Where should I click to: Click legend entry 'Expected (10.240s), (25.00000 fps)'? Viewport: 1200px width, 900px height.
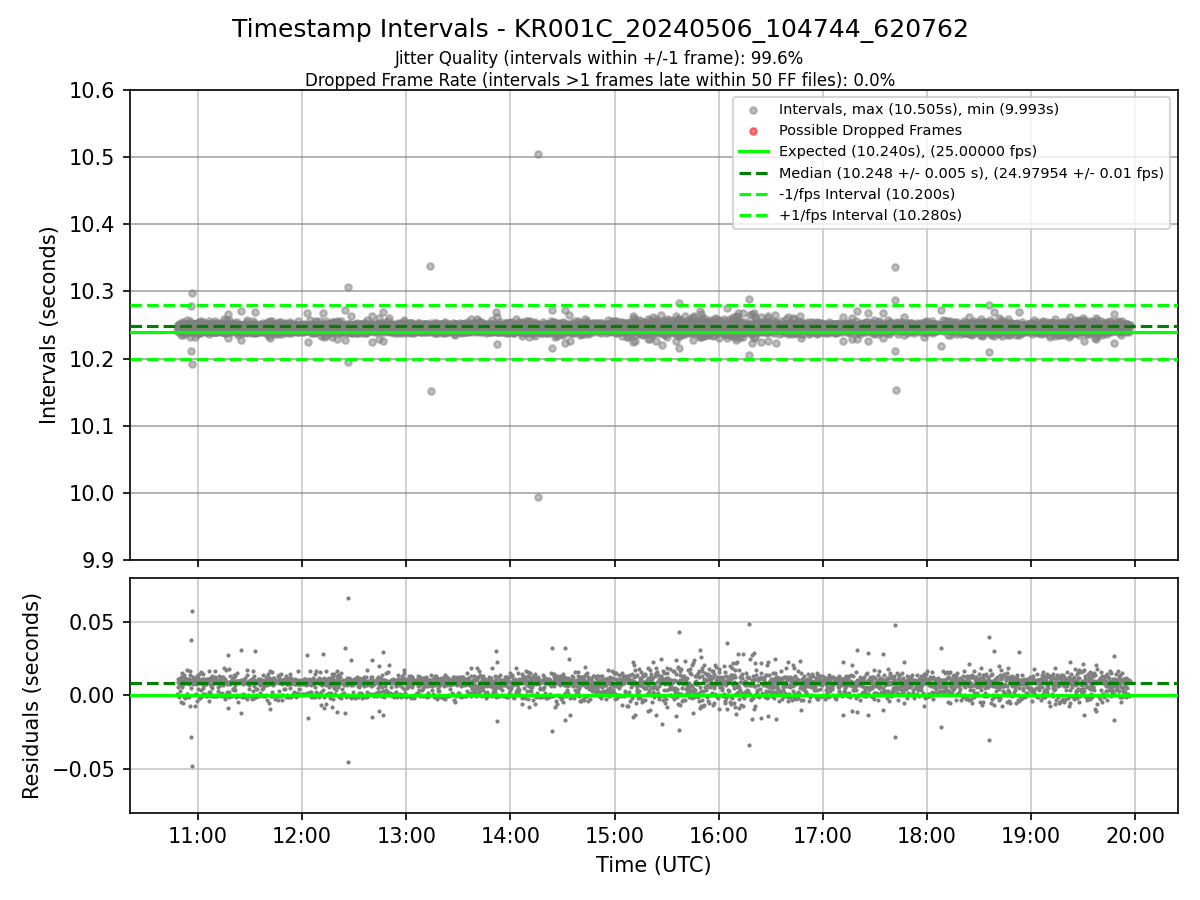907,151
